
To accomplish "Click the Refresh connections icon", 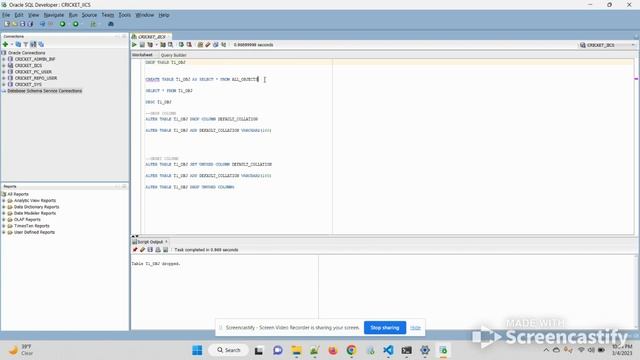I will [x=18, y=44].
